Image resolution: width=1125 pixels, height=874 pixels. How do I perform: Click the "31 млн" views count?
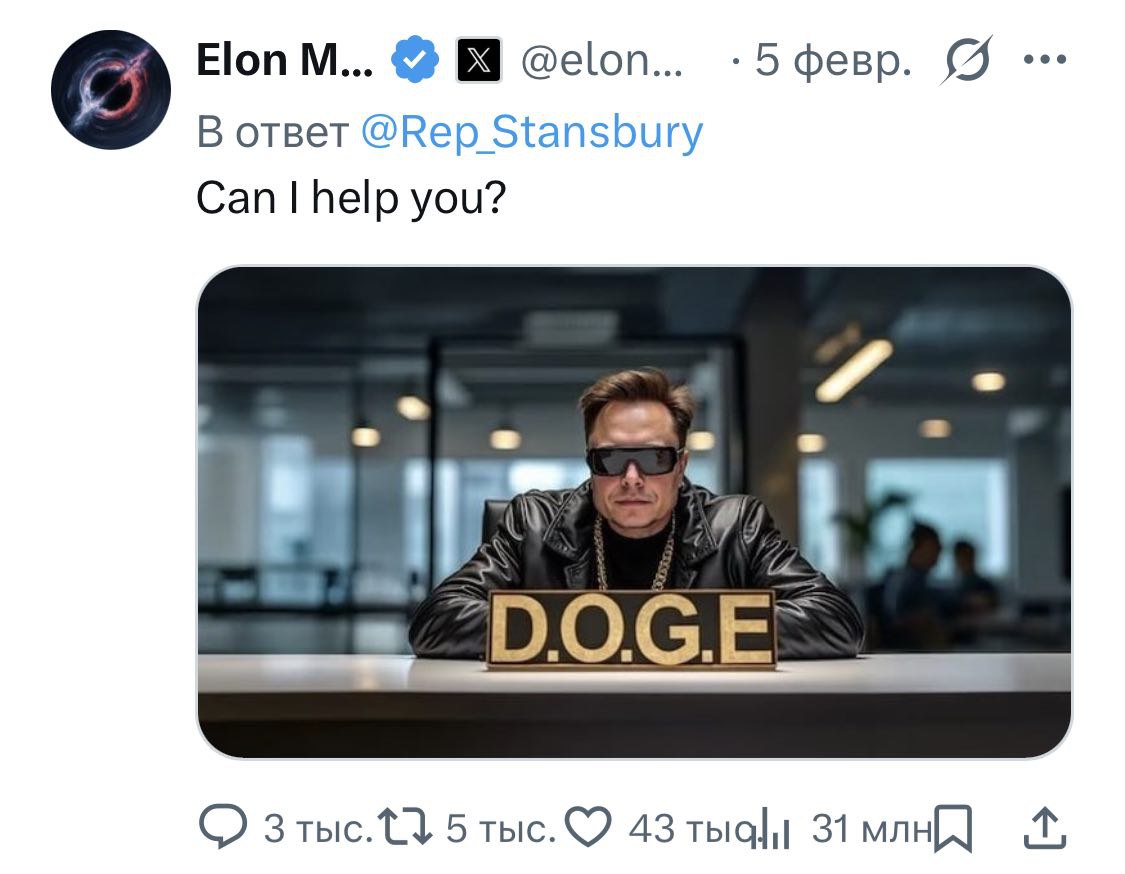point(870,828)
